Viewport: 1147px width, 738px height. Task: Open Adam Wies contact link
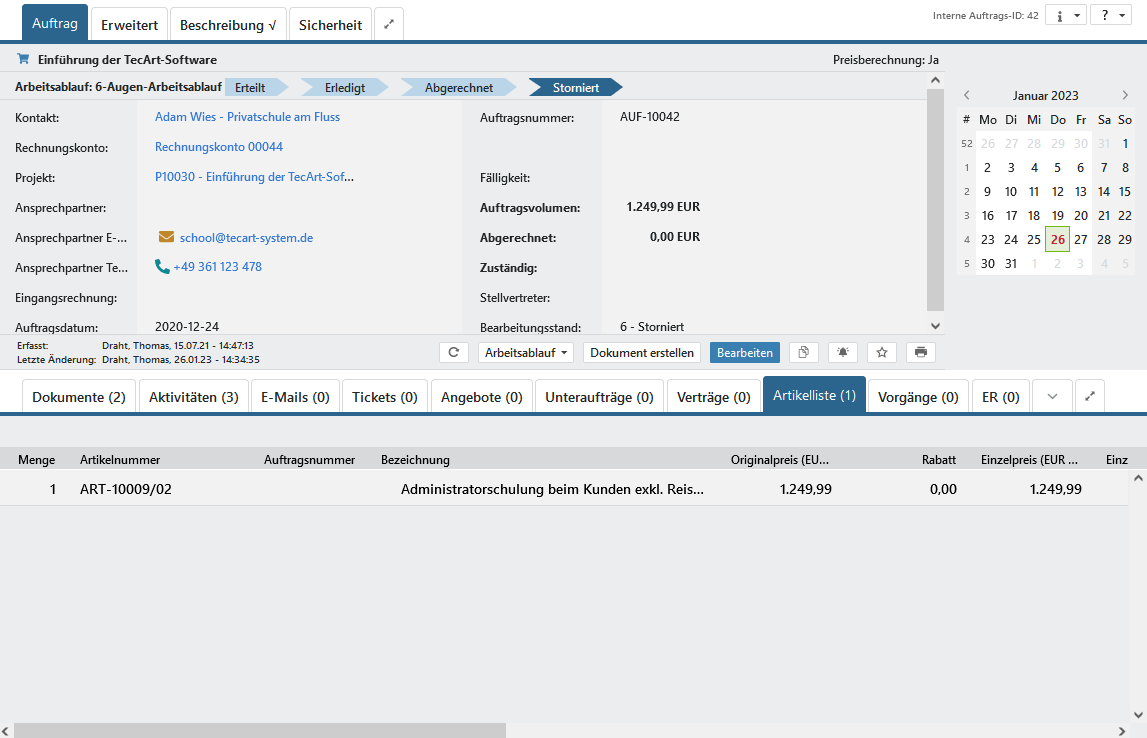[247, 117]
